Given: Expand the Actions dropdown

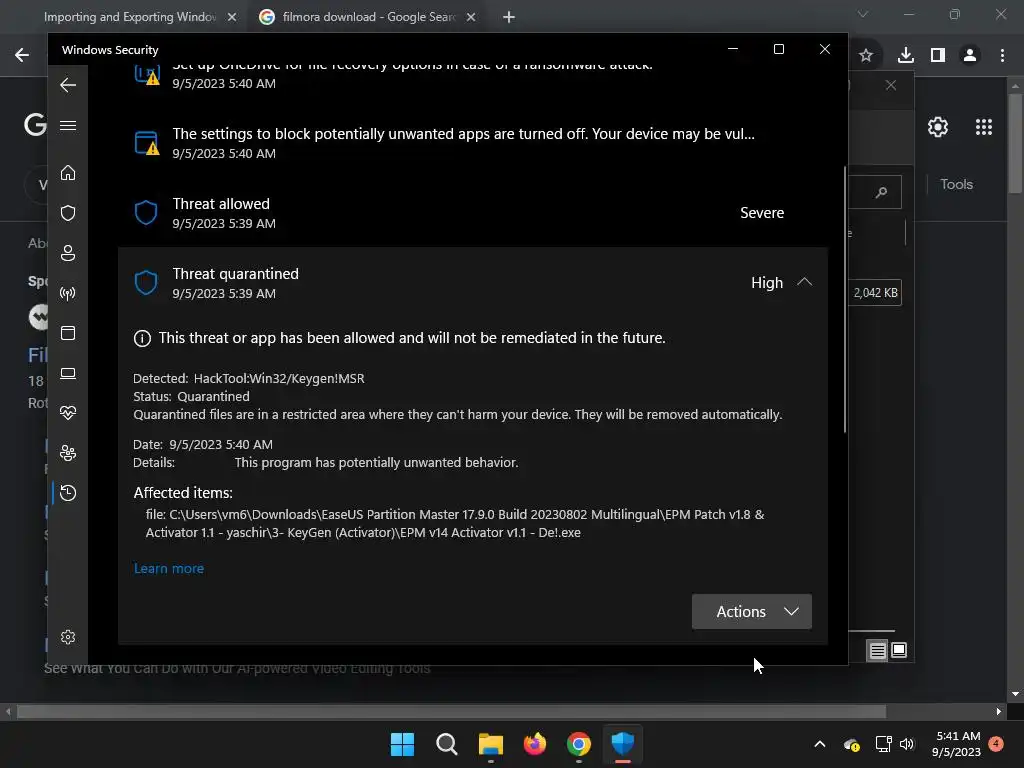Looking at the screenshot, I should tap(752, 611).
